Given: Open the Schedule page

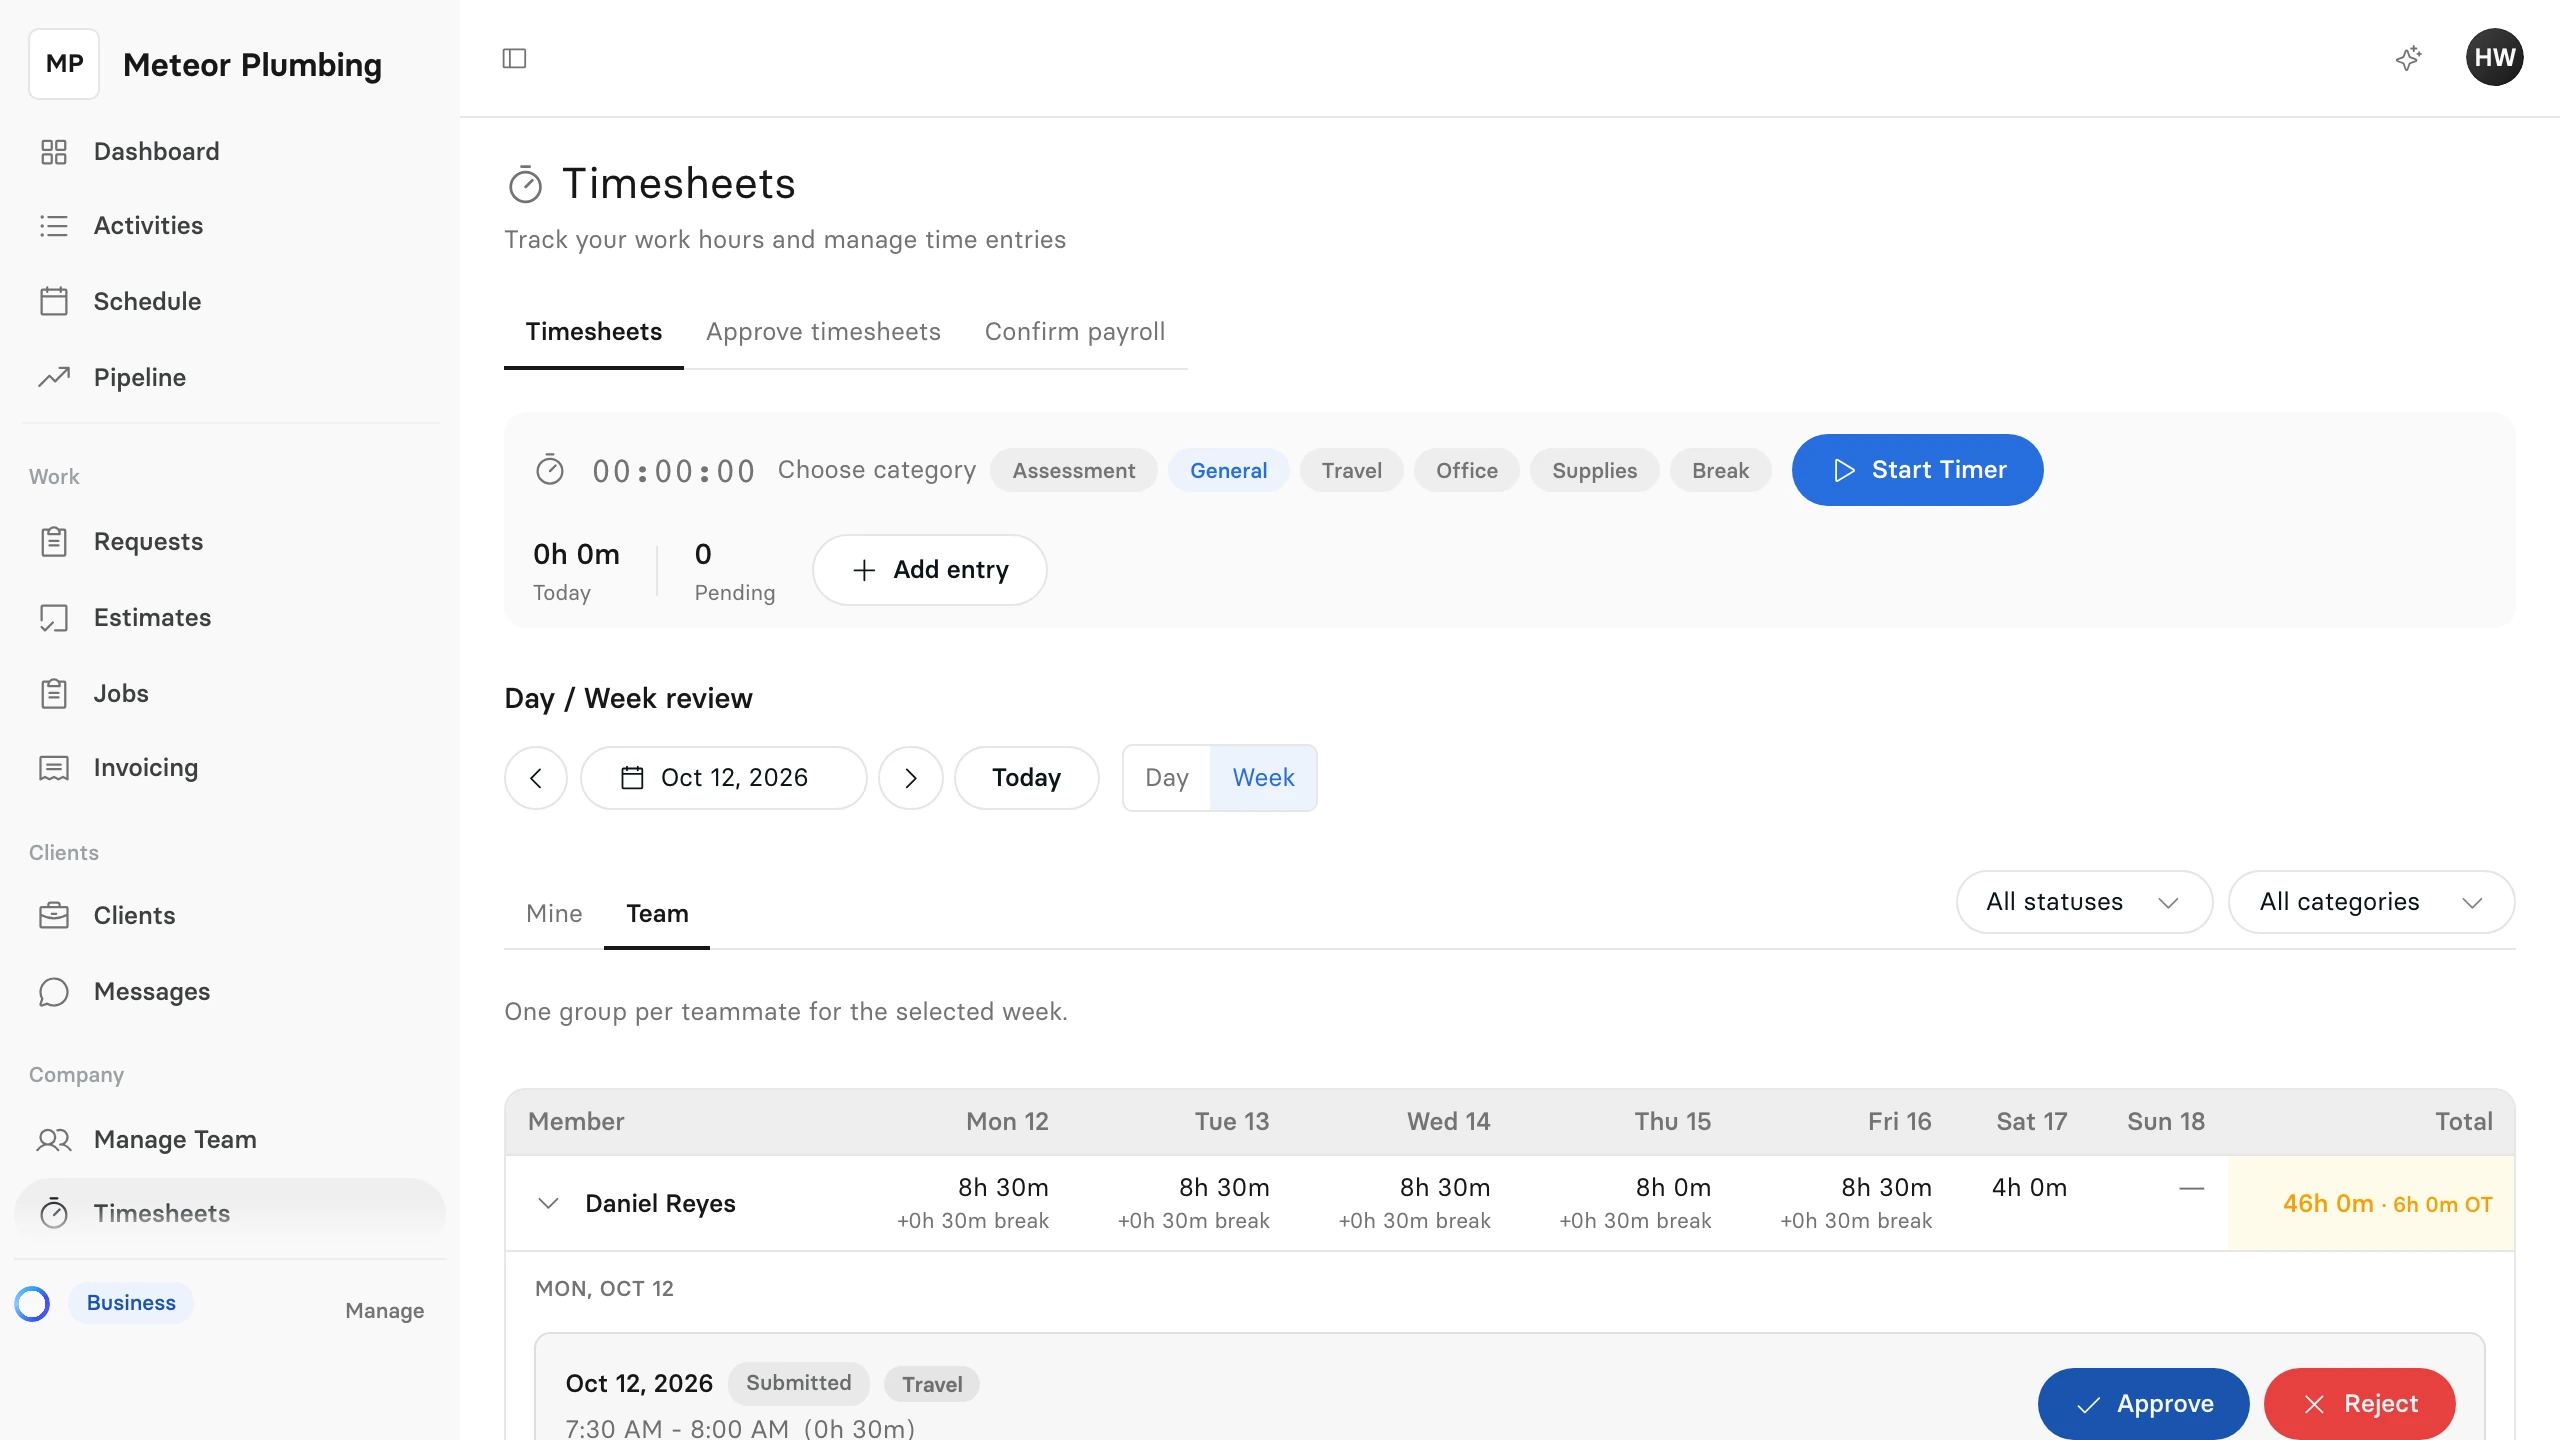Looking at the screenshot, I should click(230, 301).
